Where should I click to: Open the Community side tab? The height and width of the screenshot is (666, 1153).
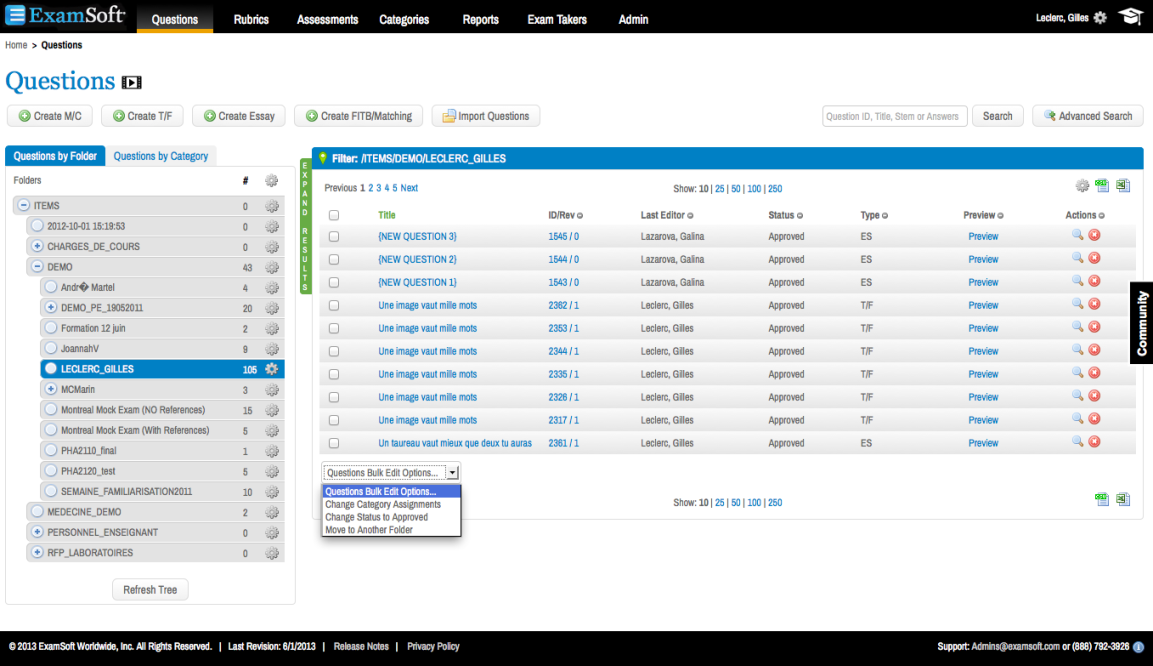click(x=1141, y=323)
